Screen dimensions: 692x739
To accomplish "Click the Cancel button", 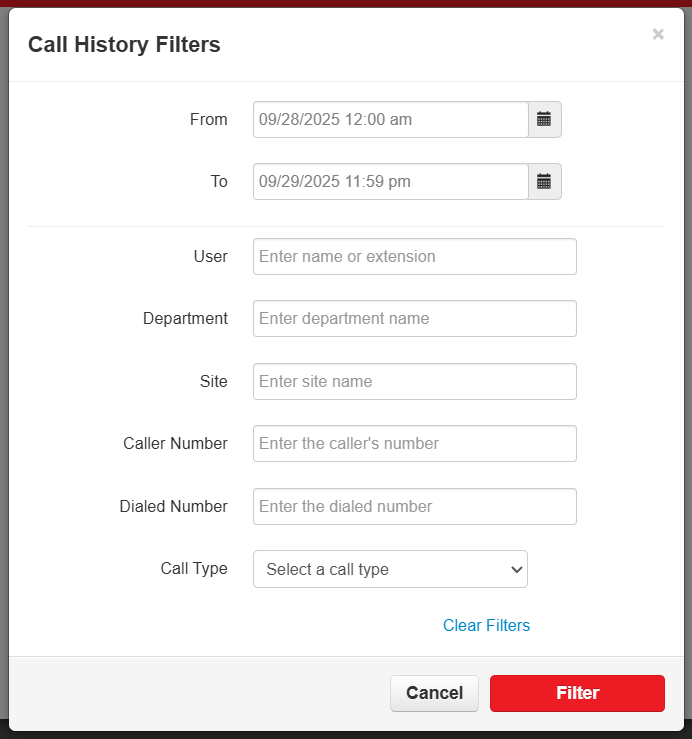I will 434,693.
